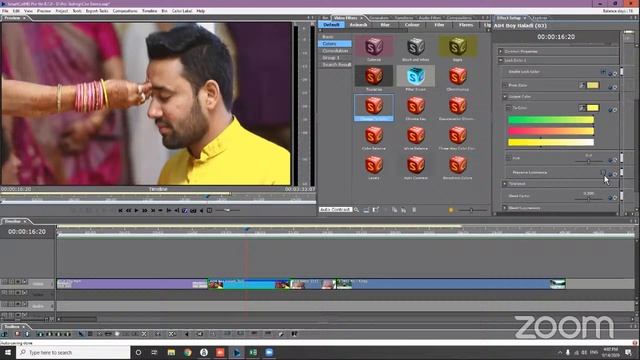Screen dimensions: 640x360
Task: Select the cyan clip on the timeline
Action: [x=249, y=284]
